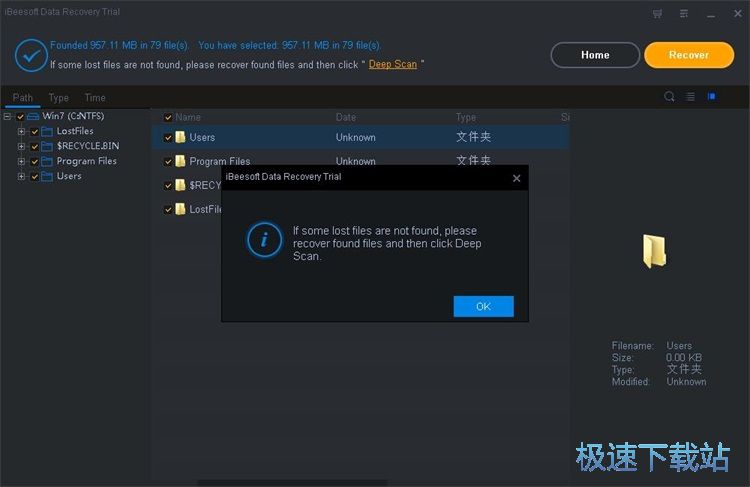Select the Win7 (C:NTFS) tree label
This screenshot has height=487, width=750.
[73, 116]
